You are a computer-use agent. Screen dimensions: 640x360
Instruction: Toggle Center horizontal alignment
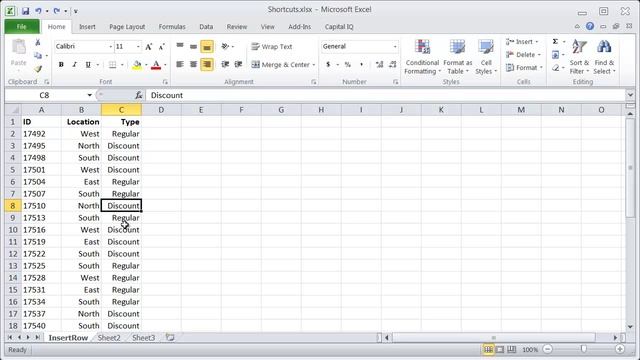click(193, 64)
